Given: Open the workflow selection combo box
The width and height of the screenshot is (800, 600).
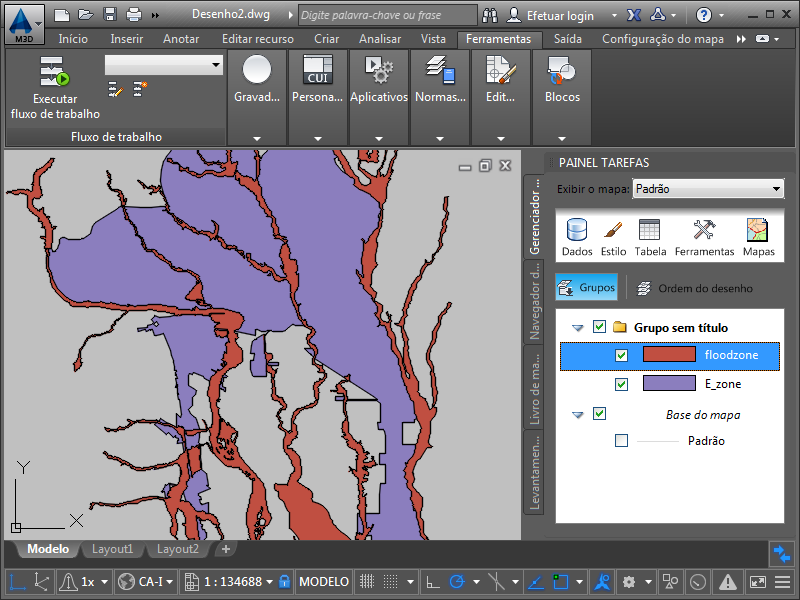Looking at the screenshot, I should [164, 64].
